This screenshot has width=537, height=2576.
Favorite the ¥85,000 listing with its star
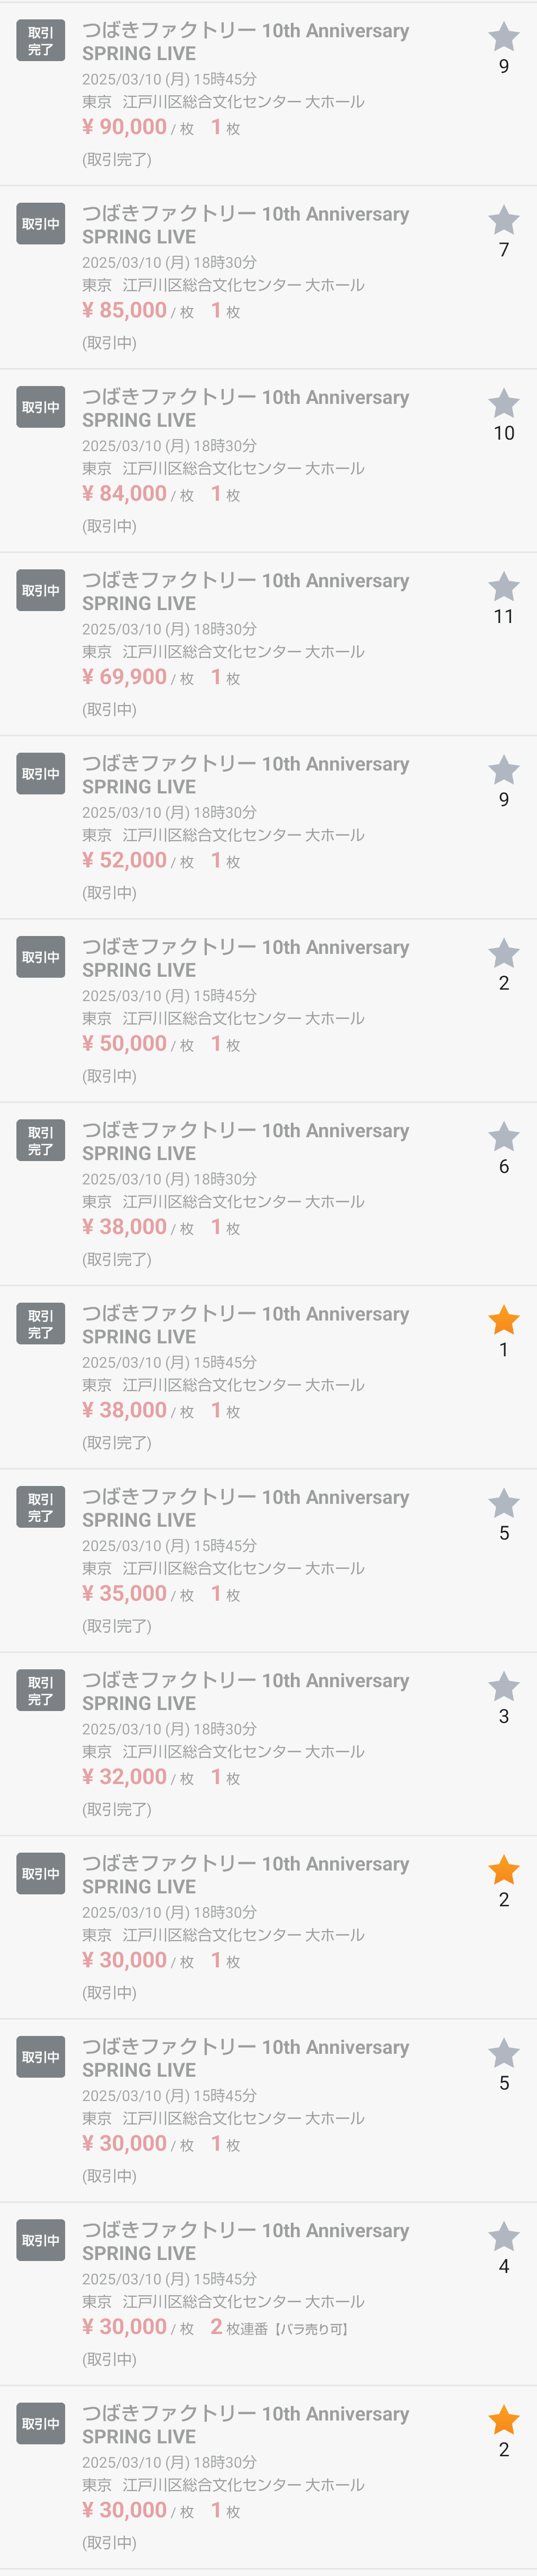click(x=503, y=221)
